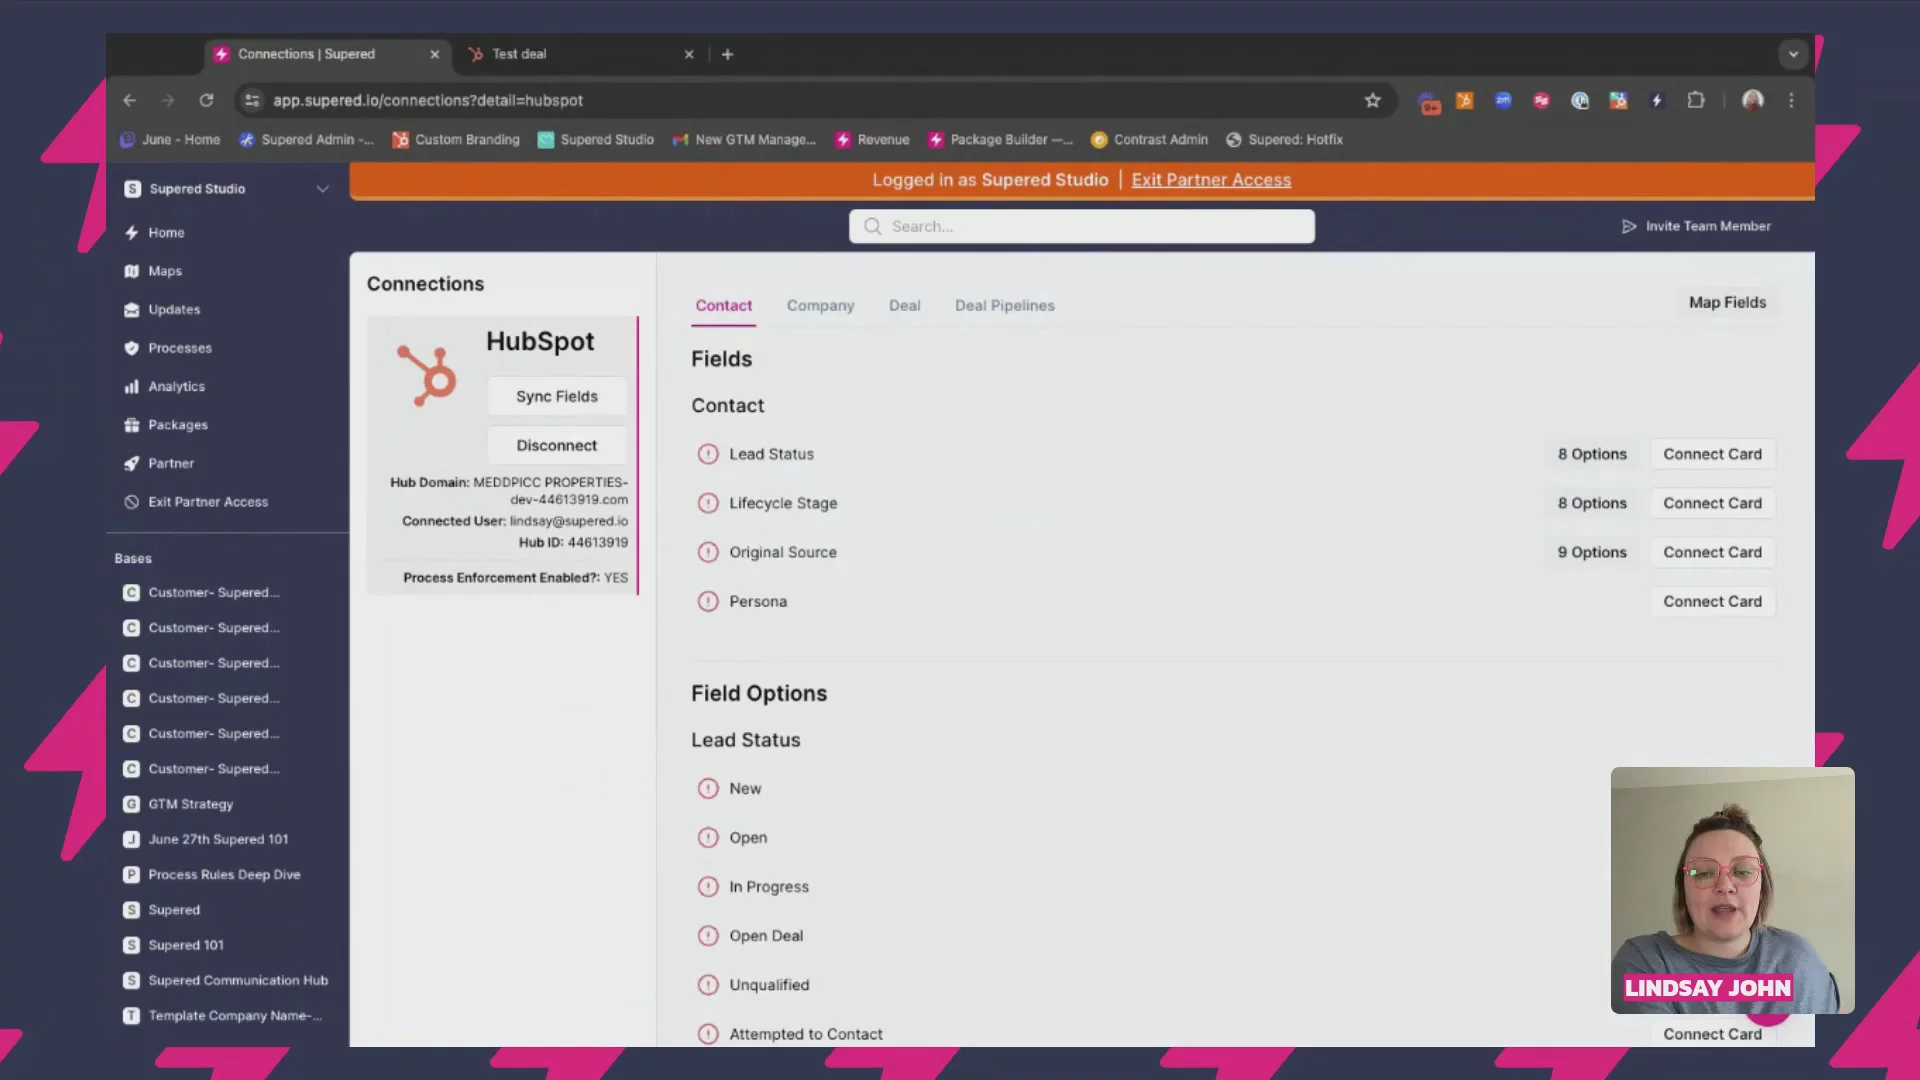The height and width of the screenshot is (1080, 1920).
Task: Open the Supered: Hotfix bookmark
Action: coord(1284,140)
